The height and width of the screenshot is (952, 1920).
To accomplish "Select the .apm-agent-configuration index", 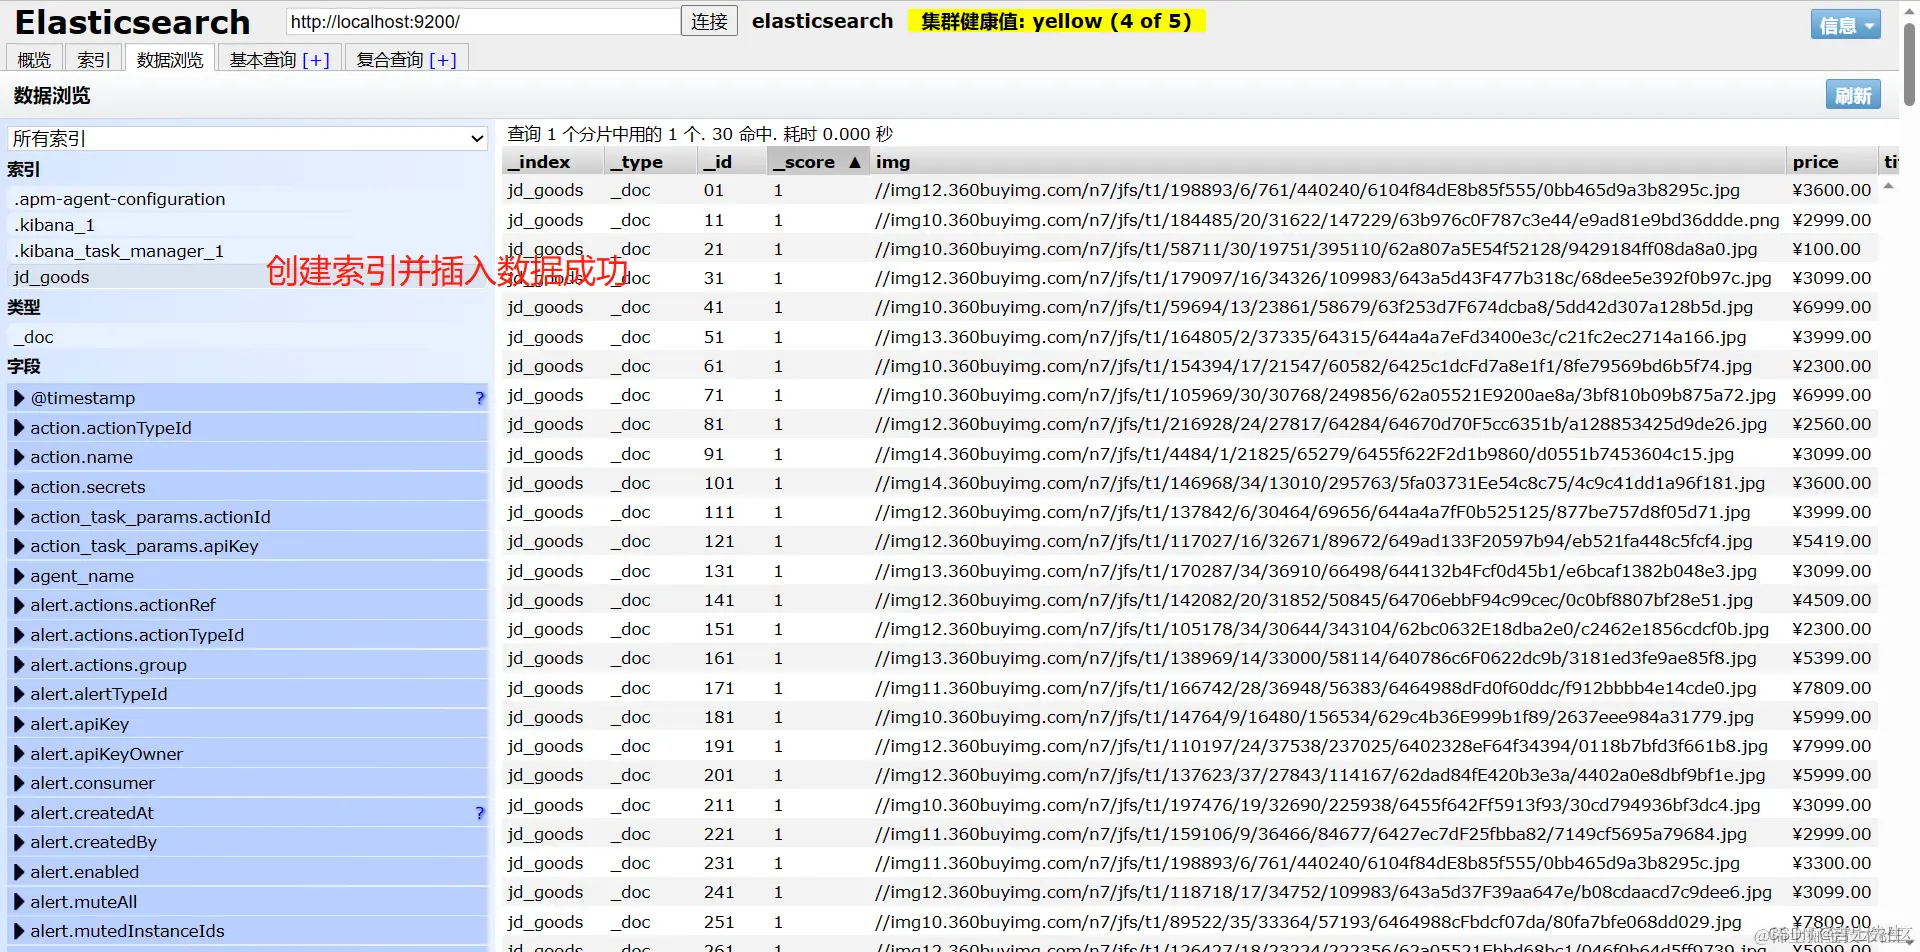I will tap(120, 199).
